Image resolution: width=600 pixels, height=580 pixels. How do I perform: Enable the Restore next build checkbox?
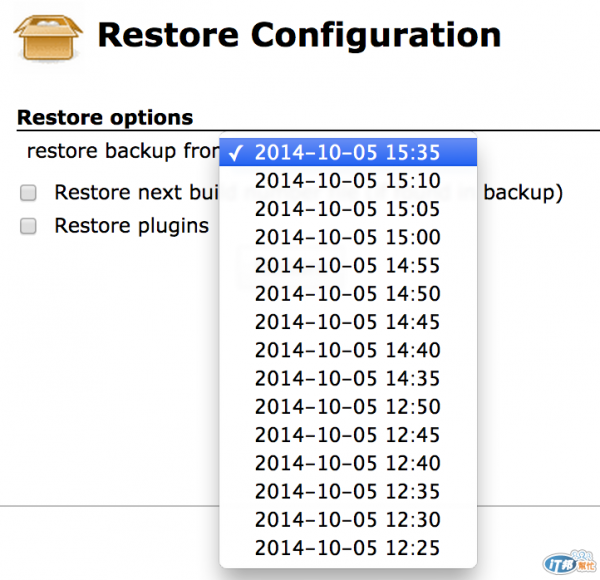(x=29, y=193)
